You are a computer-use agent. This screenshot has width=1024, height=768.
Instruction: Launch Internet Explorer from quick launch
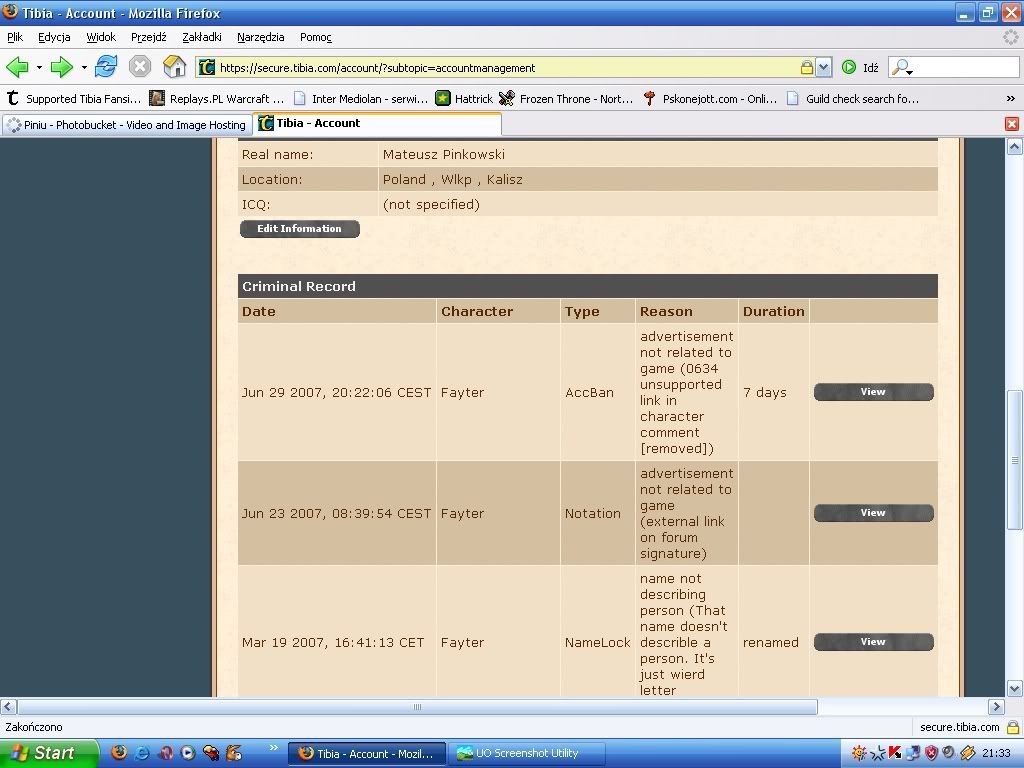142,752
